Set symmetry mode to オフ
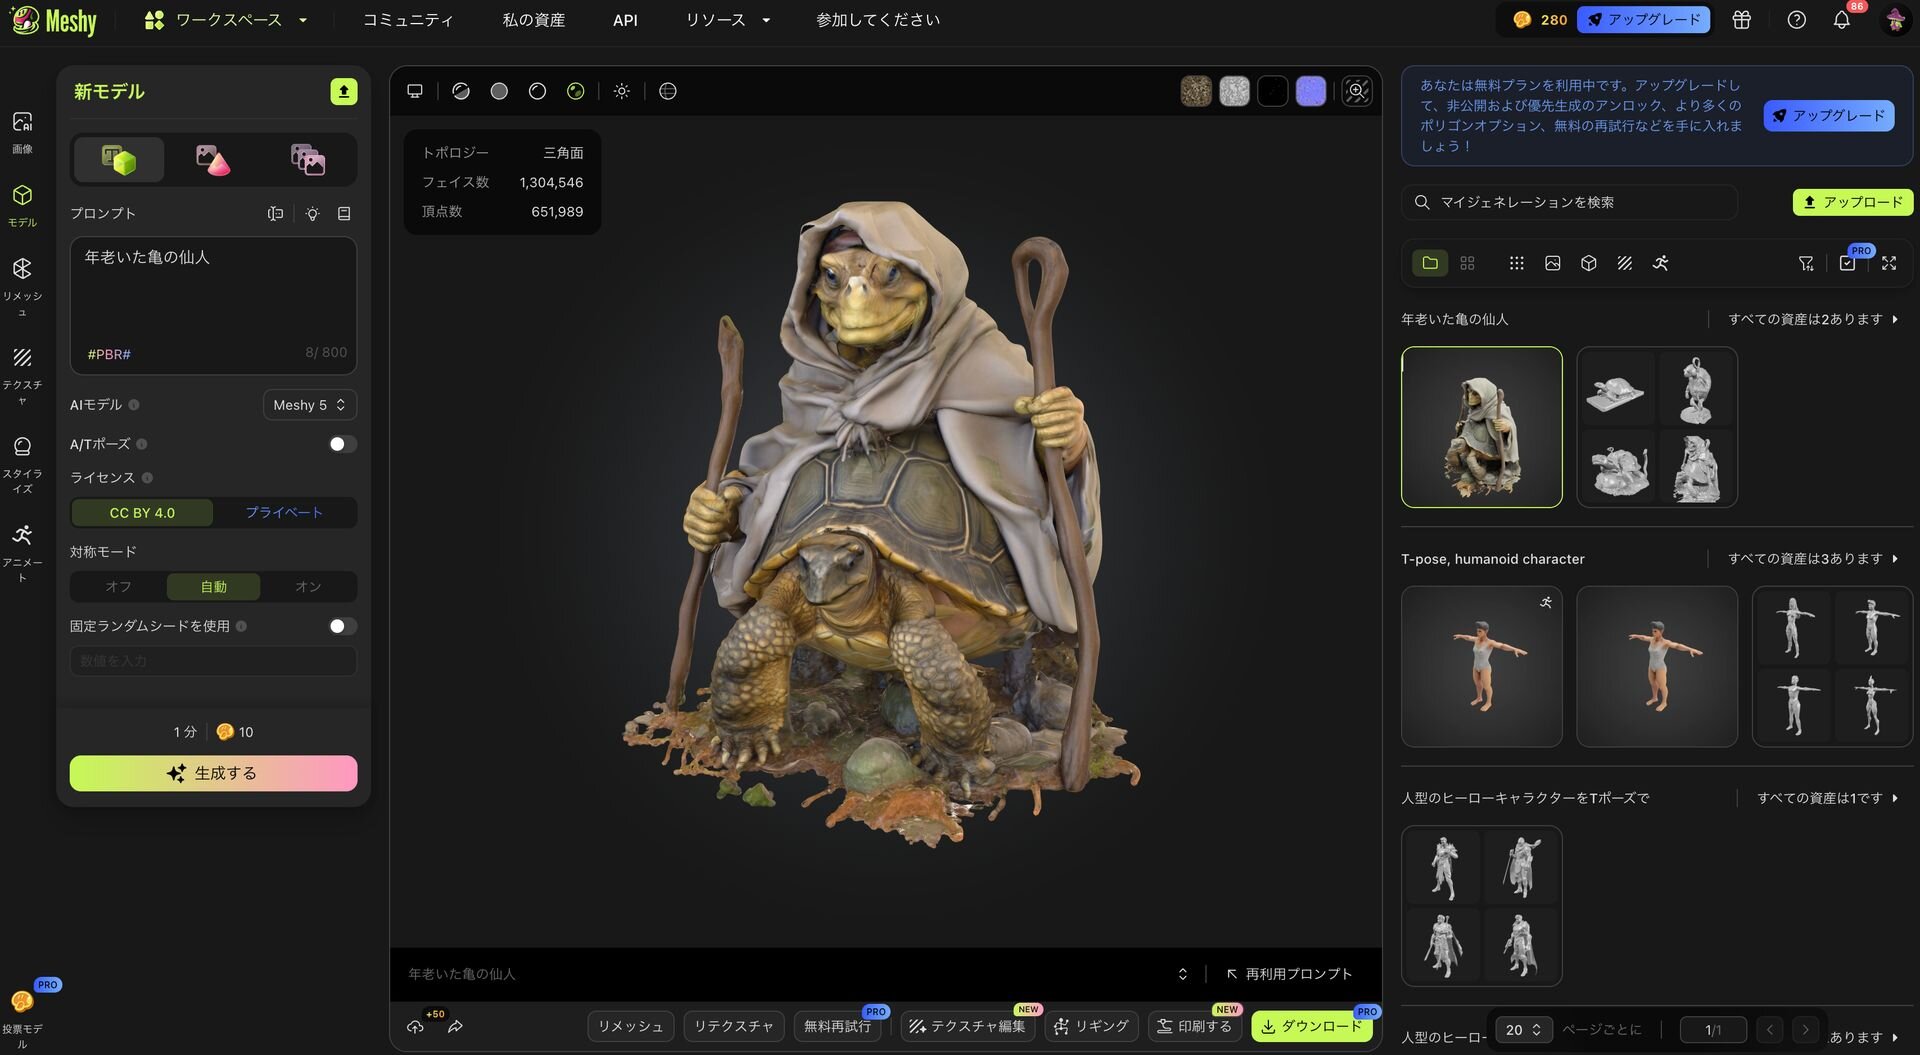Screen dimensions: 1920x1055 click(118, 587)
